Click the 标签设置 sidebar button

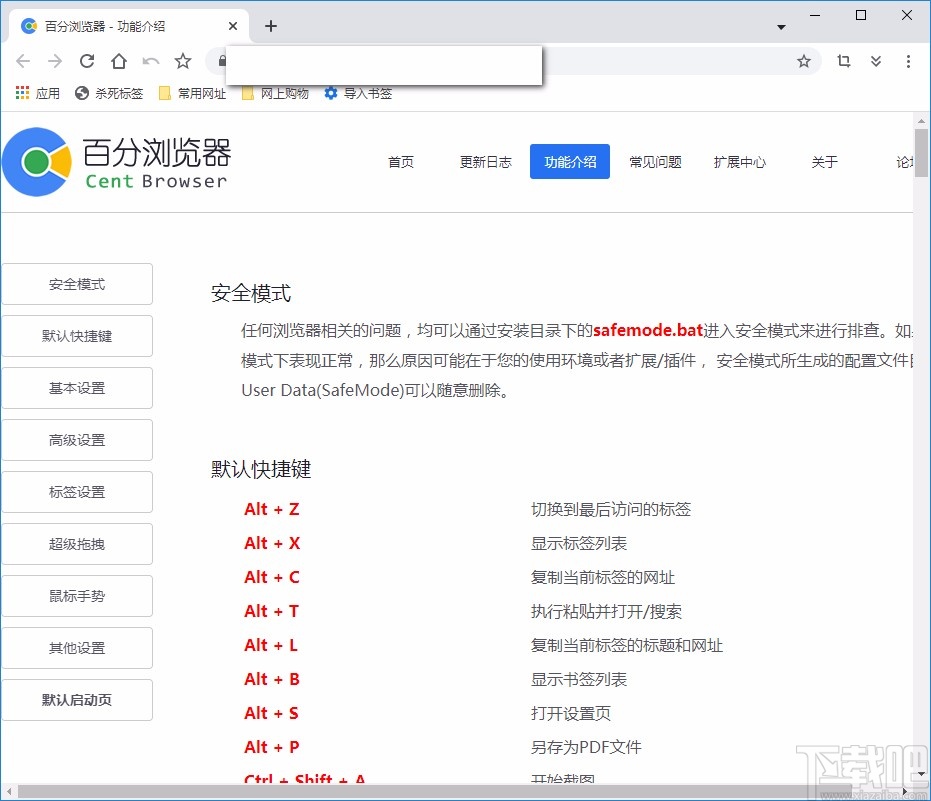point(77,492)
